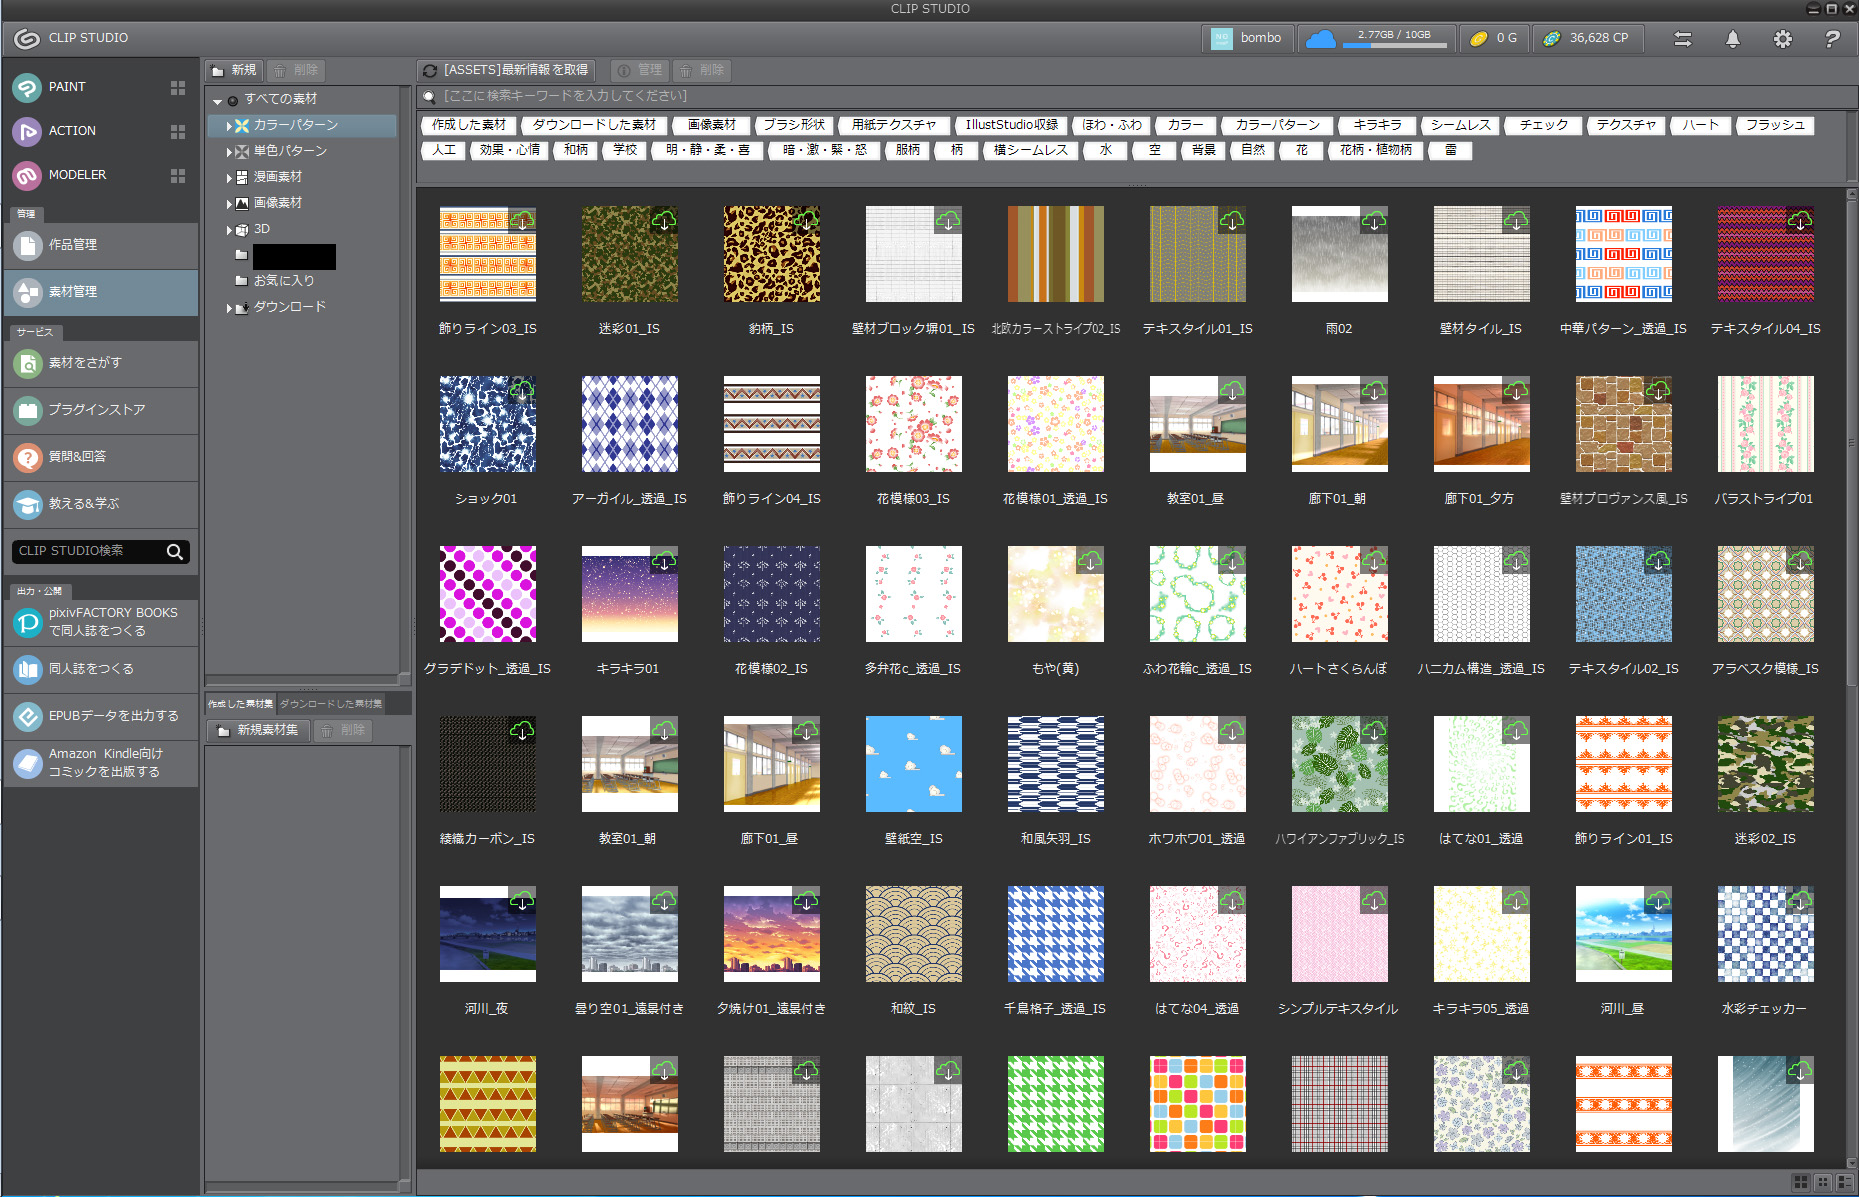1859x1197 pixels.
Task: Click the cloud storage icon
Action: click(1321, 39)
